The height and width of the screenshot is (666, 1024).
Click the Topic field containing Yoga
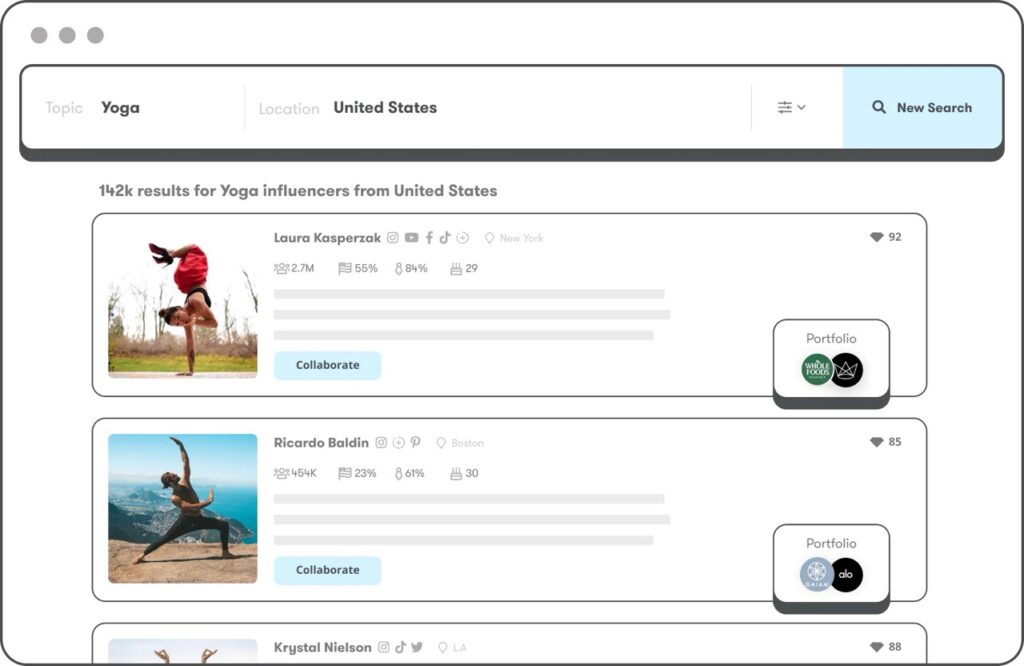[x=133, y=107]
